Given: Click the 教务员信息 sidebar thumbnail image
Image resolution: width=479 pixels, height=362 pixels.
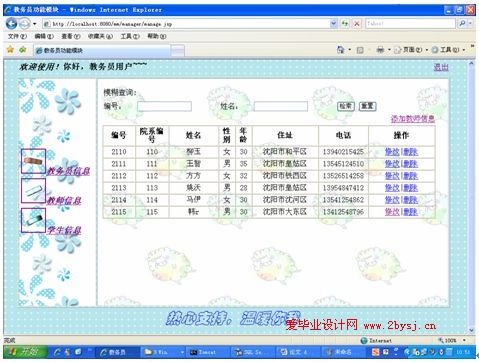Looking at the screenshot, I should [33, 161].
